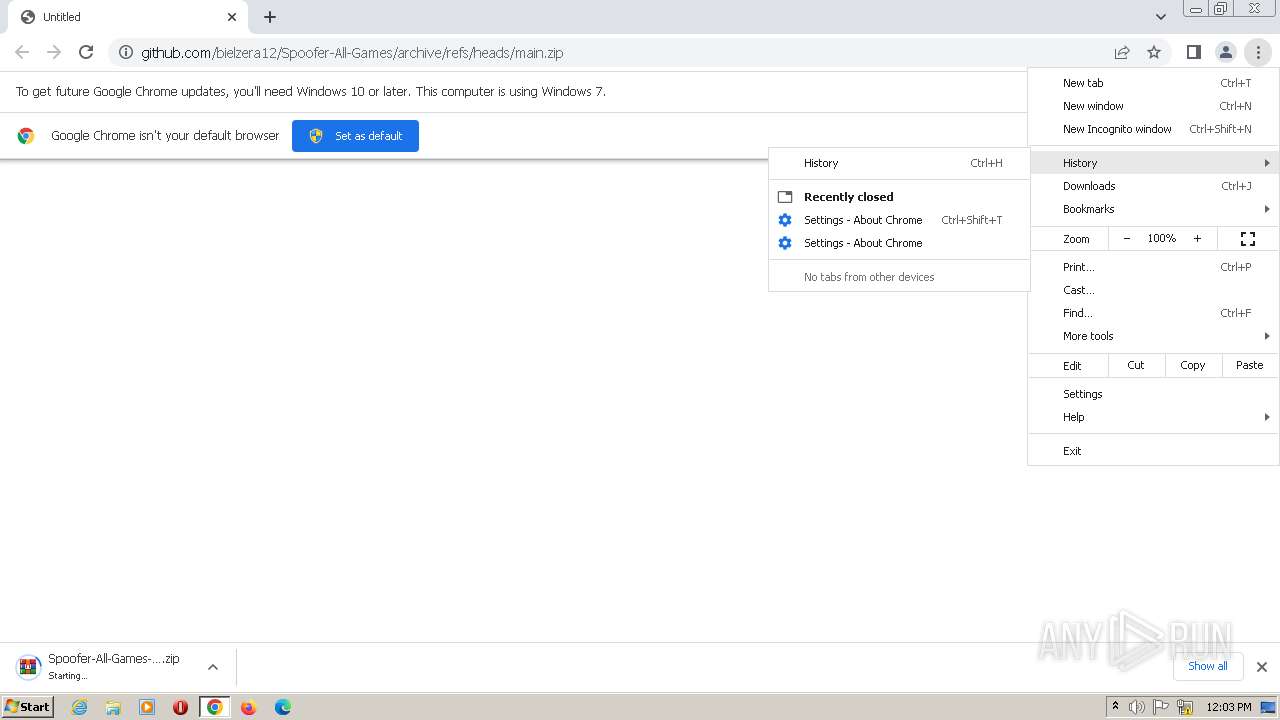
Task: Click the taskbar clock 12:03 PM
Action: click(1229, 707)
